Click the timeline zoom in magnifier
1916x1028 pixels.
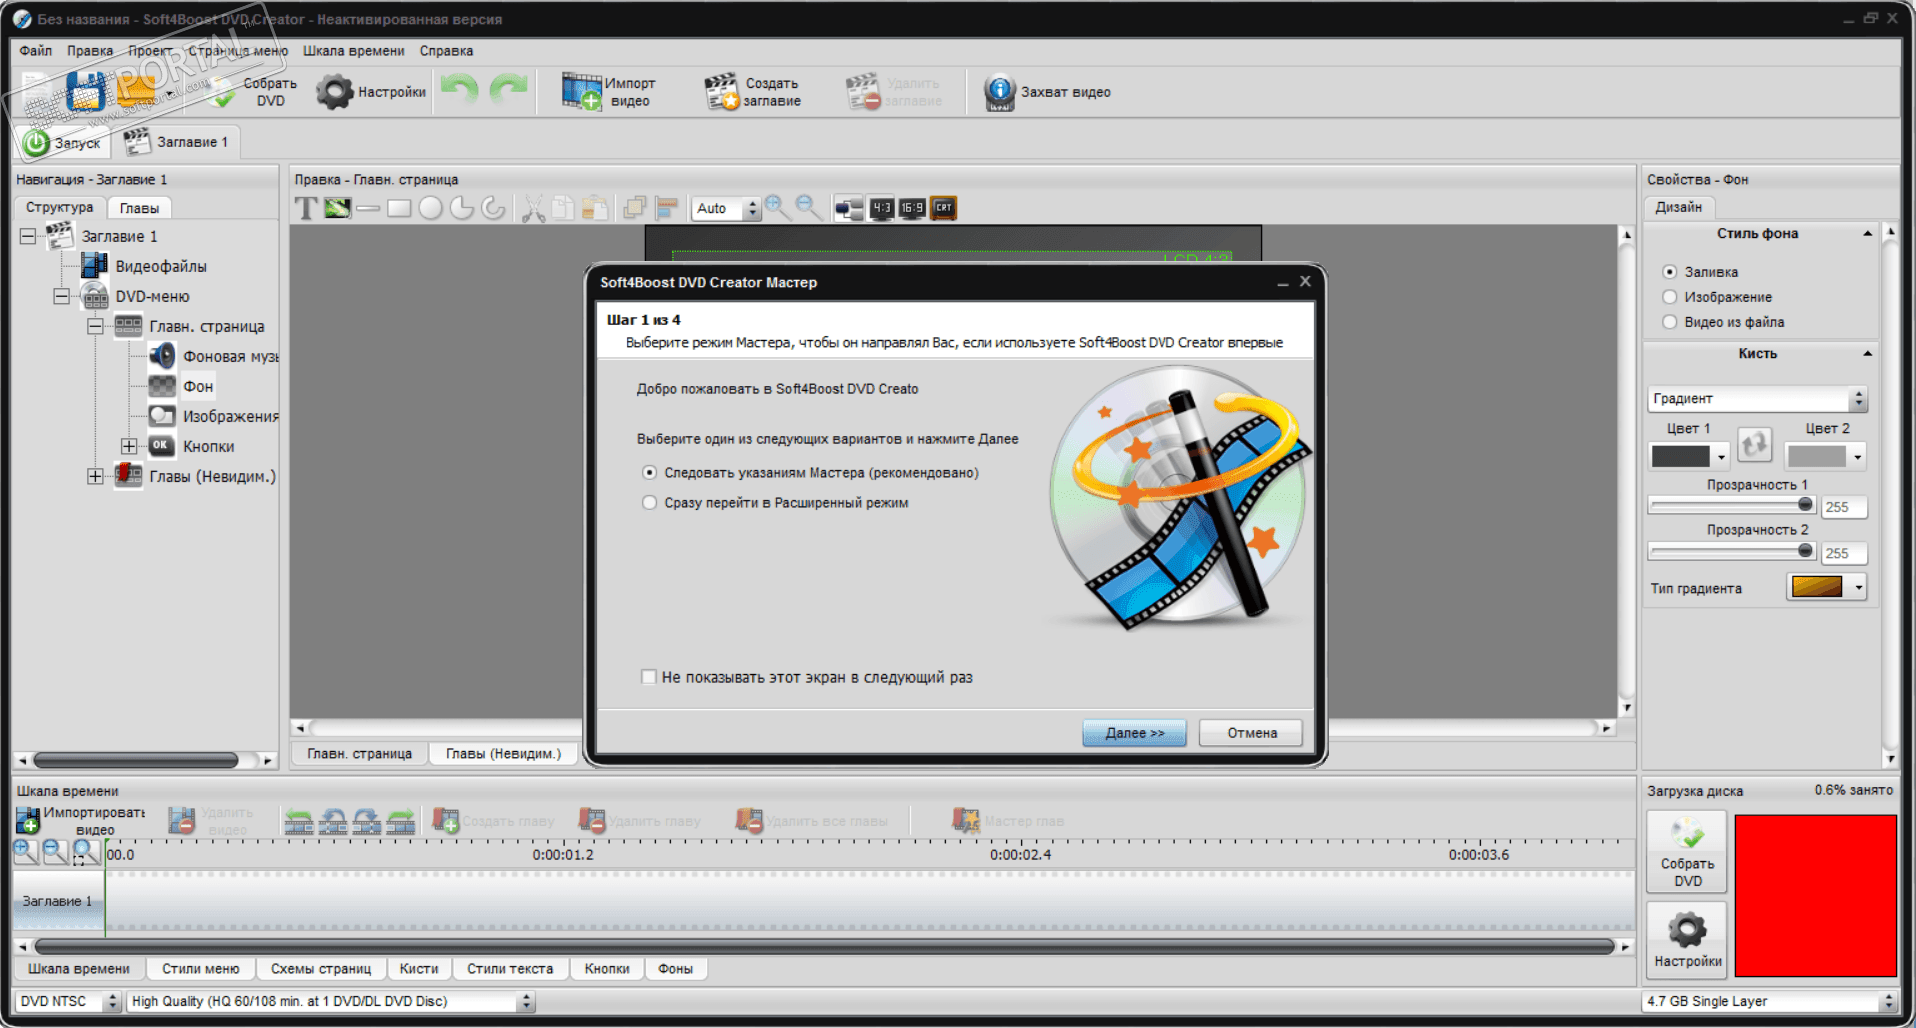pyautogui.click(x=25, y=851)
